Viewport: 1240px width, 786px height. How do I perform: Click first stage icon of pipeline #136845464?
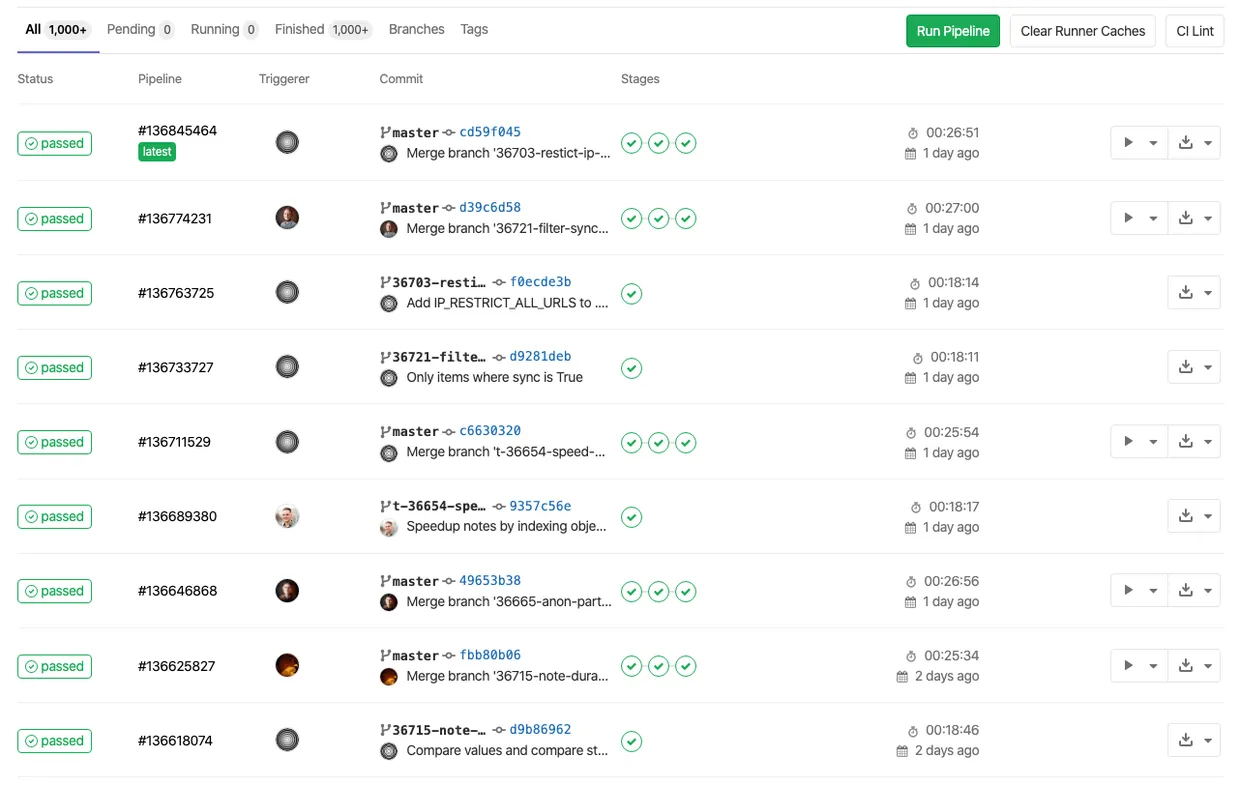(631, 143)
